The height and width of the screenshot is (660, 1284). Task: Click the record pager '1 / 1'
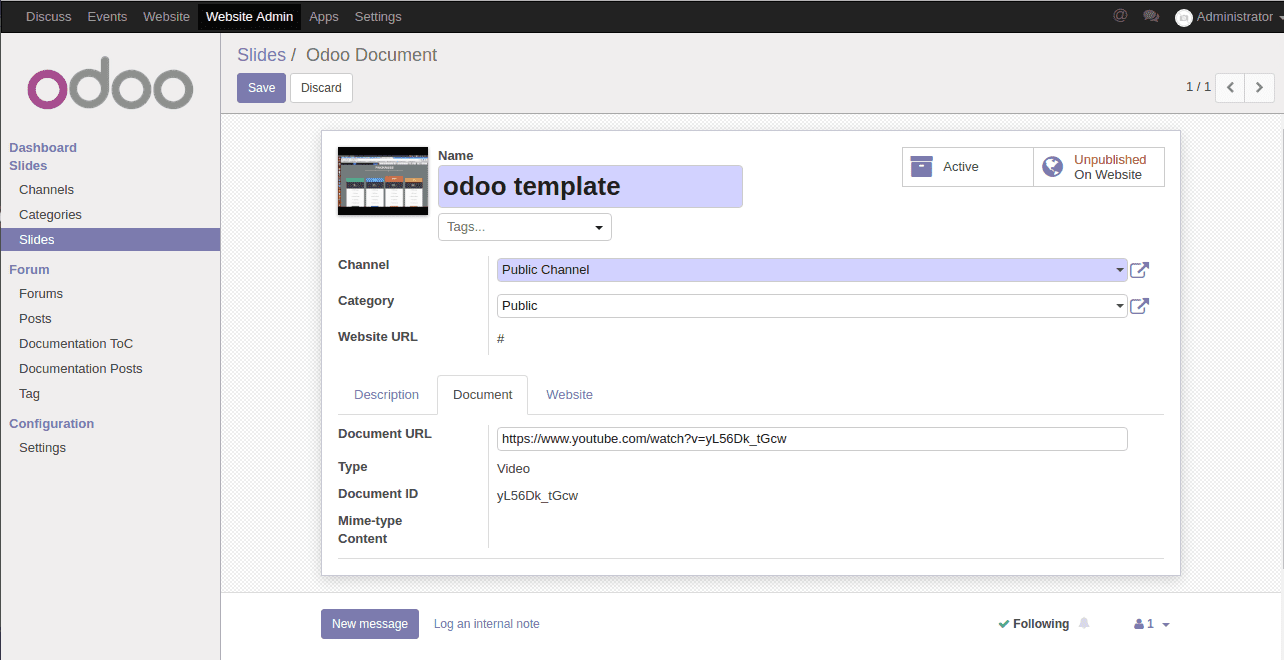1198,87
